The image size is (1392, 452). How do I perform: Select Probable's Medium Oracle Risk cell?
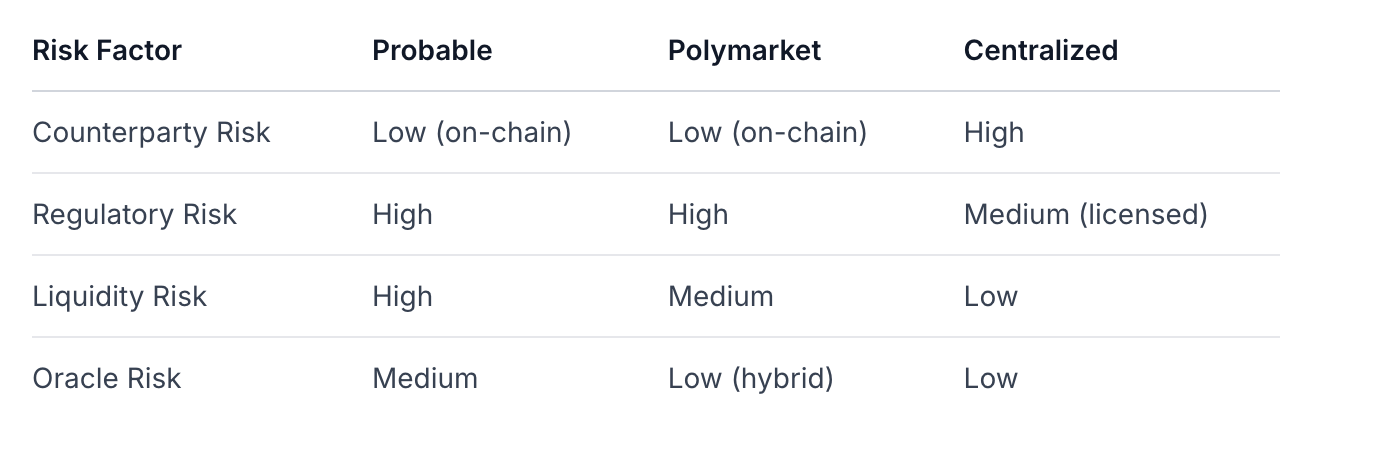pyautogui.click(x=425, y=379)
